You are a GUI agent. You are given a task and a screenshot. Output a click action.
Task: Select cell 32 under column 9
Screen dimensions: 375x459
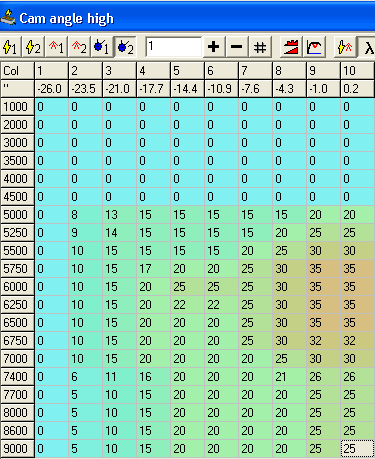[x=324, y=341]
